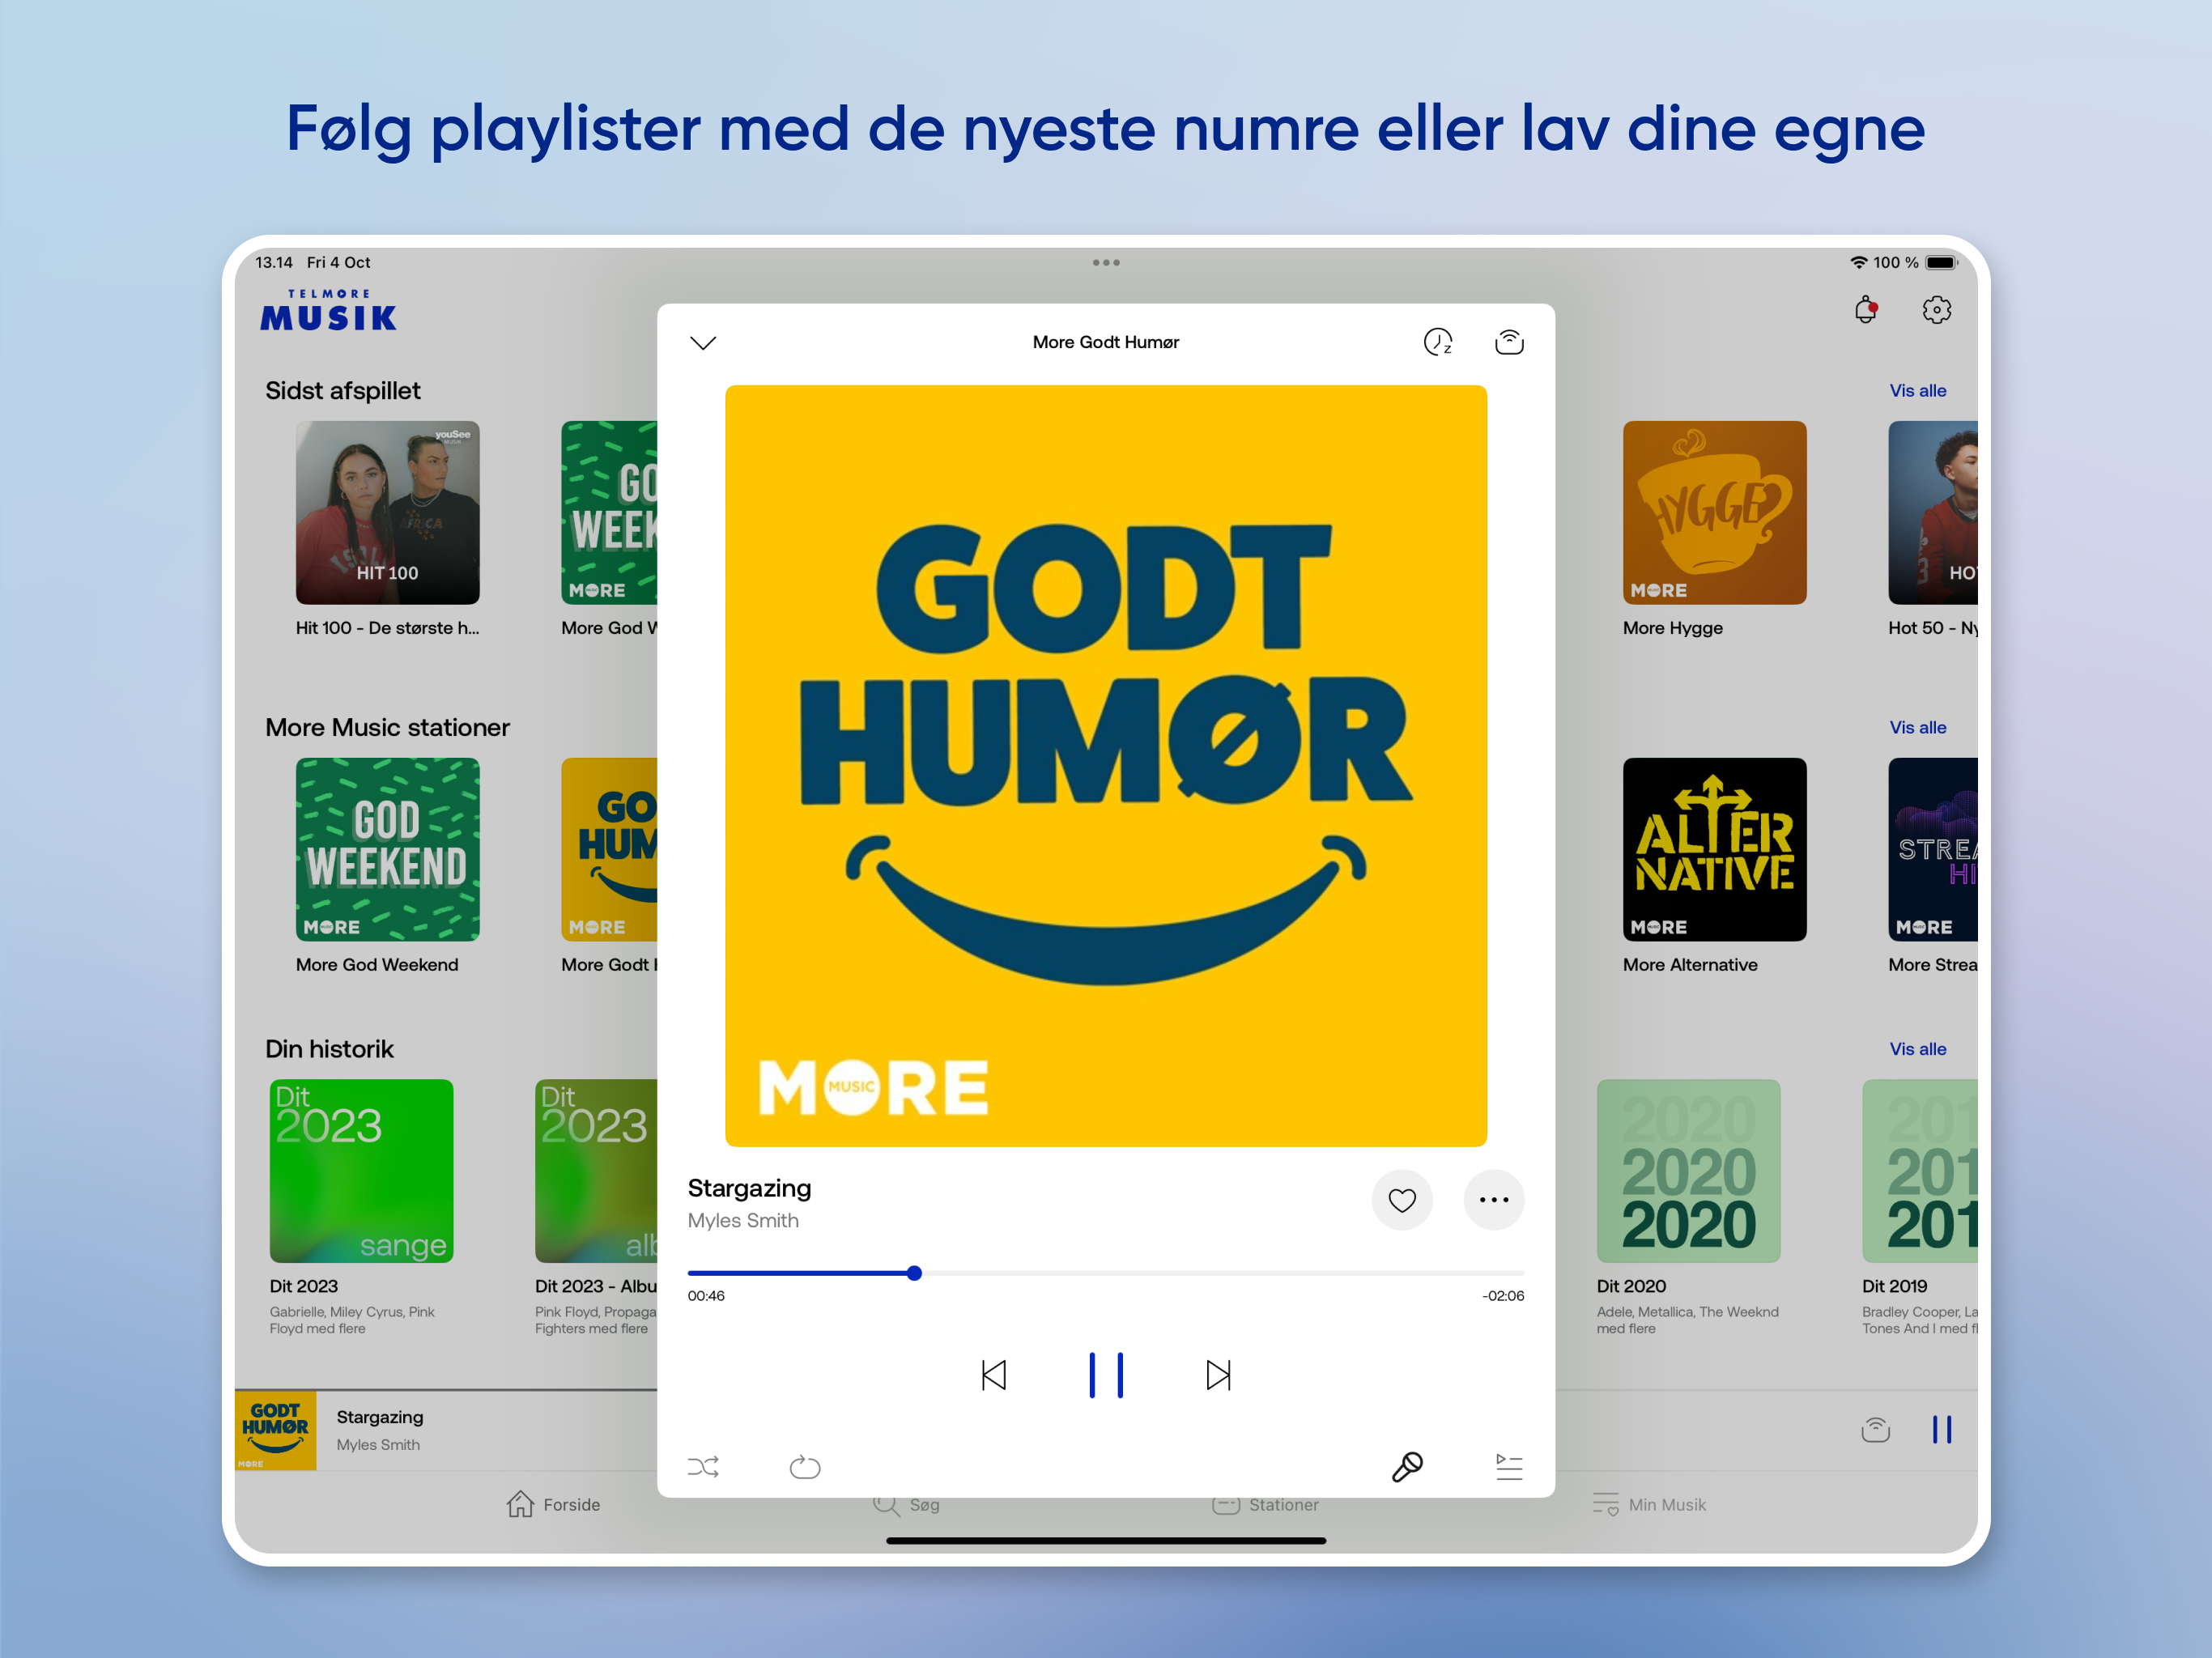Tap the Wi-Fi status icon

click(1858, 262)
